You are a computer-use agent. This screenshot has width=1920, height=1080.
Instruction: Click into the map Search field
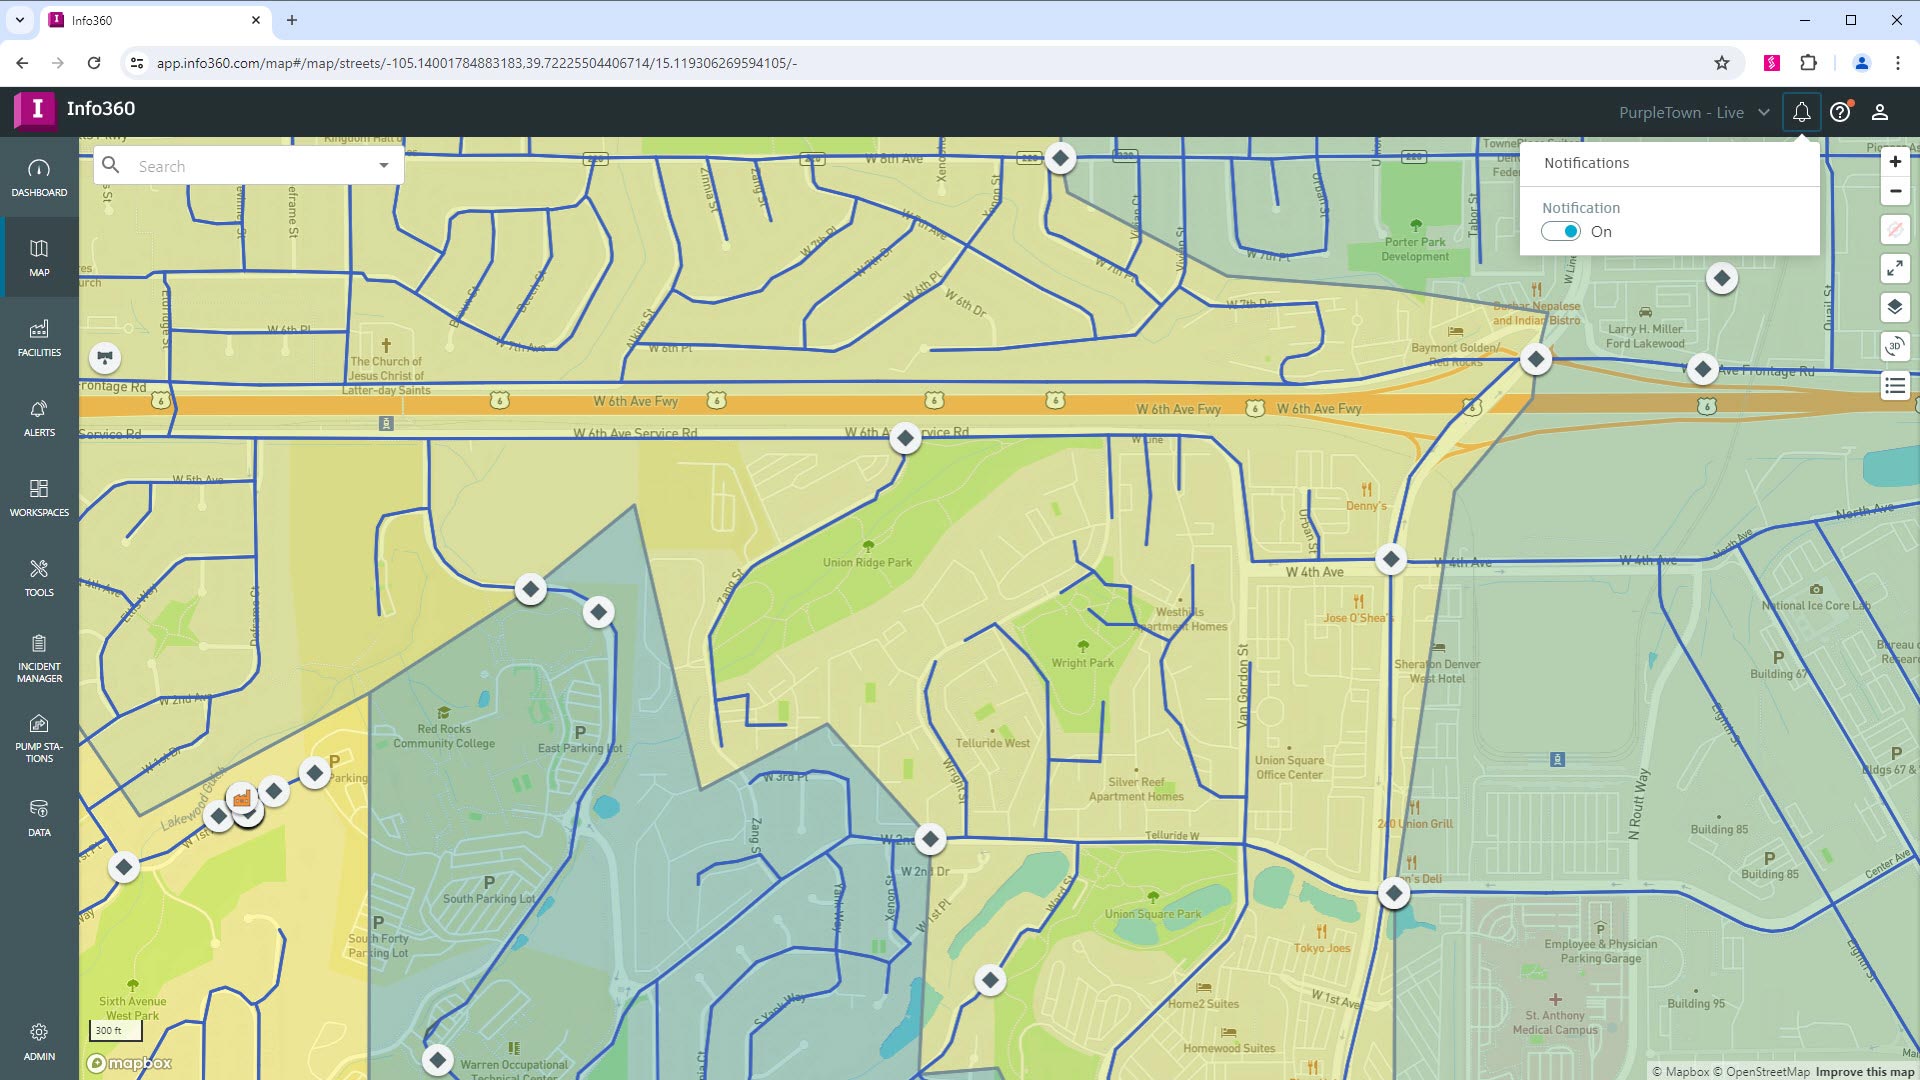coord(250,166)
